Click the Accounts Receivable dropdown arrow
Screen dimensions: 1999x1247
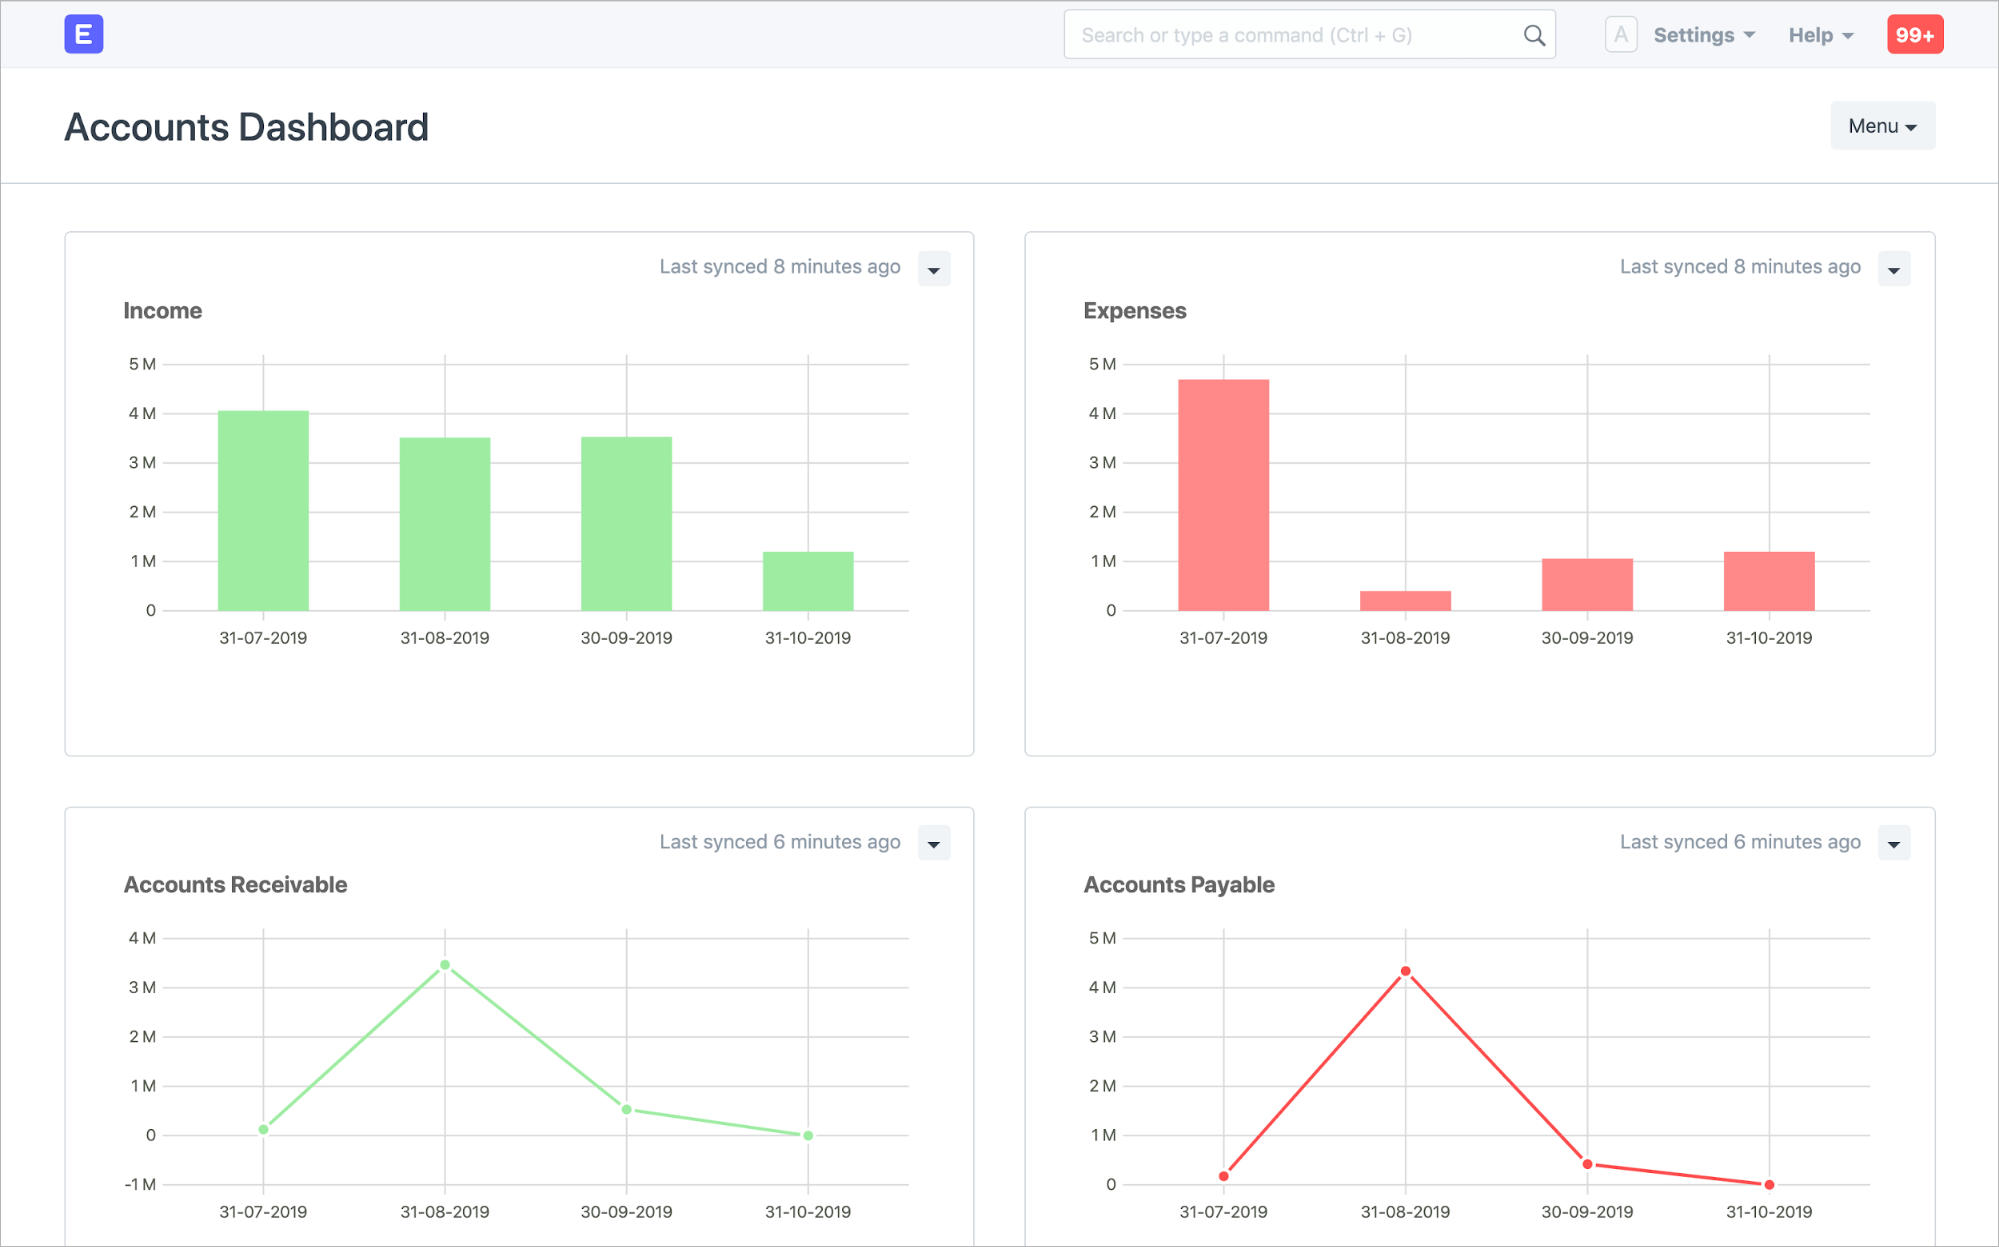click(x=933, y=842)
